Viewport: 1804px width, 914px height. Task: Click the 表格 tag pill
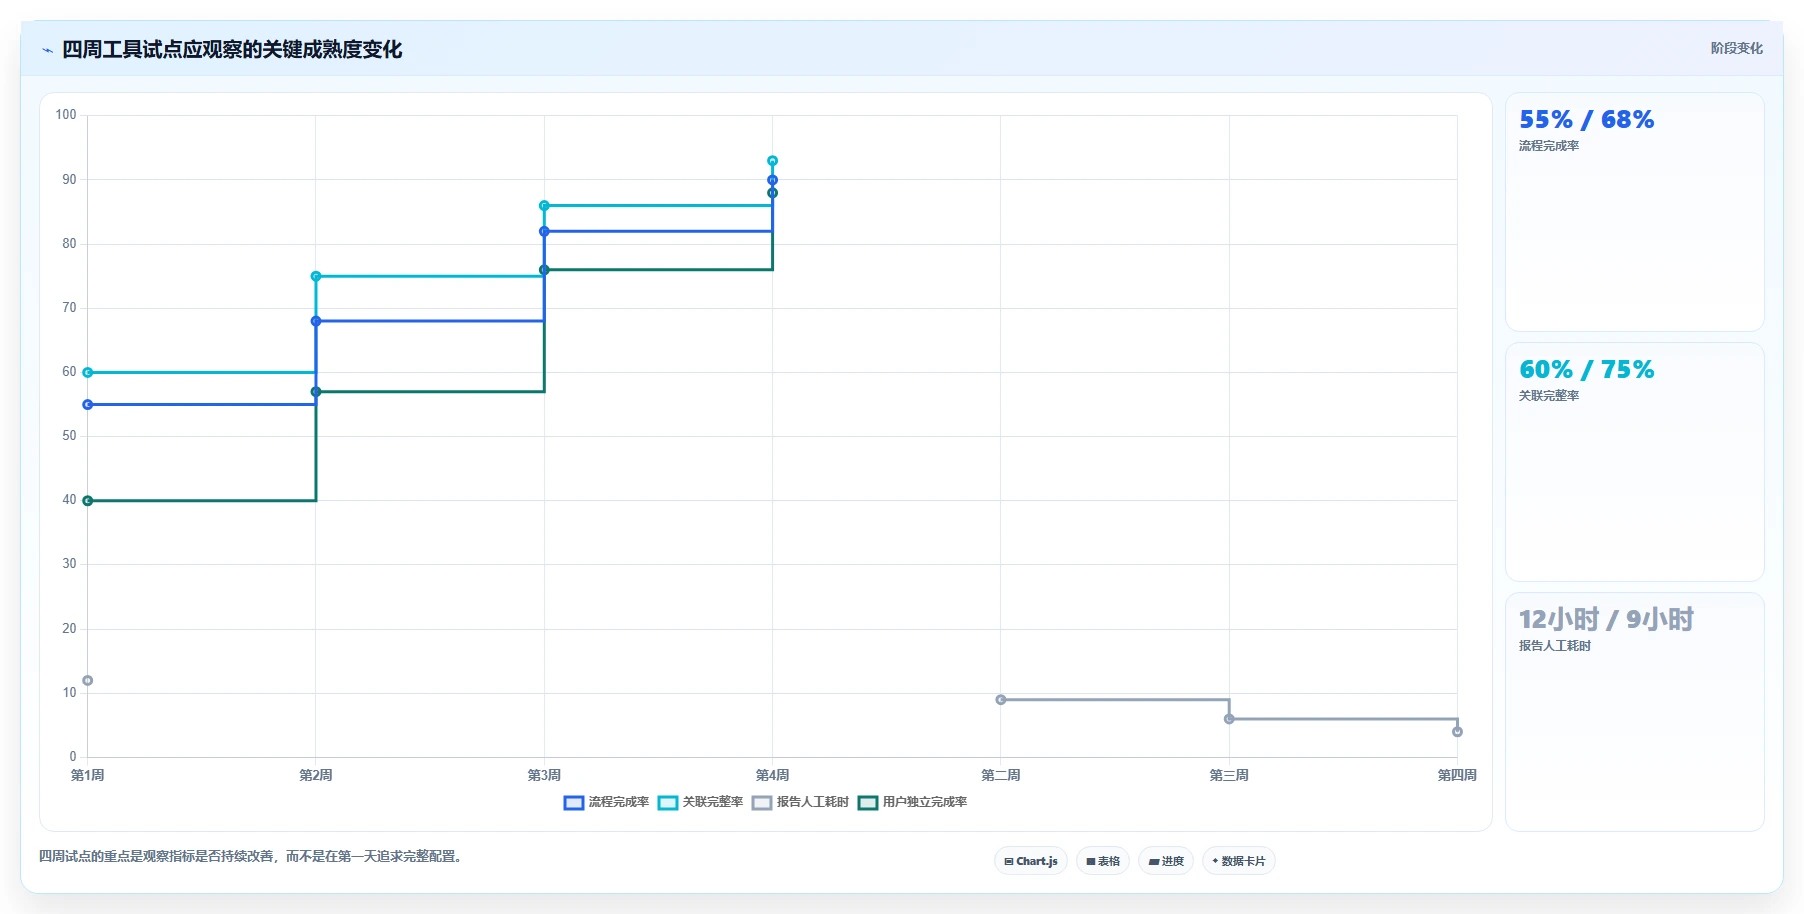tap(1103, 861)
